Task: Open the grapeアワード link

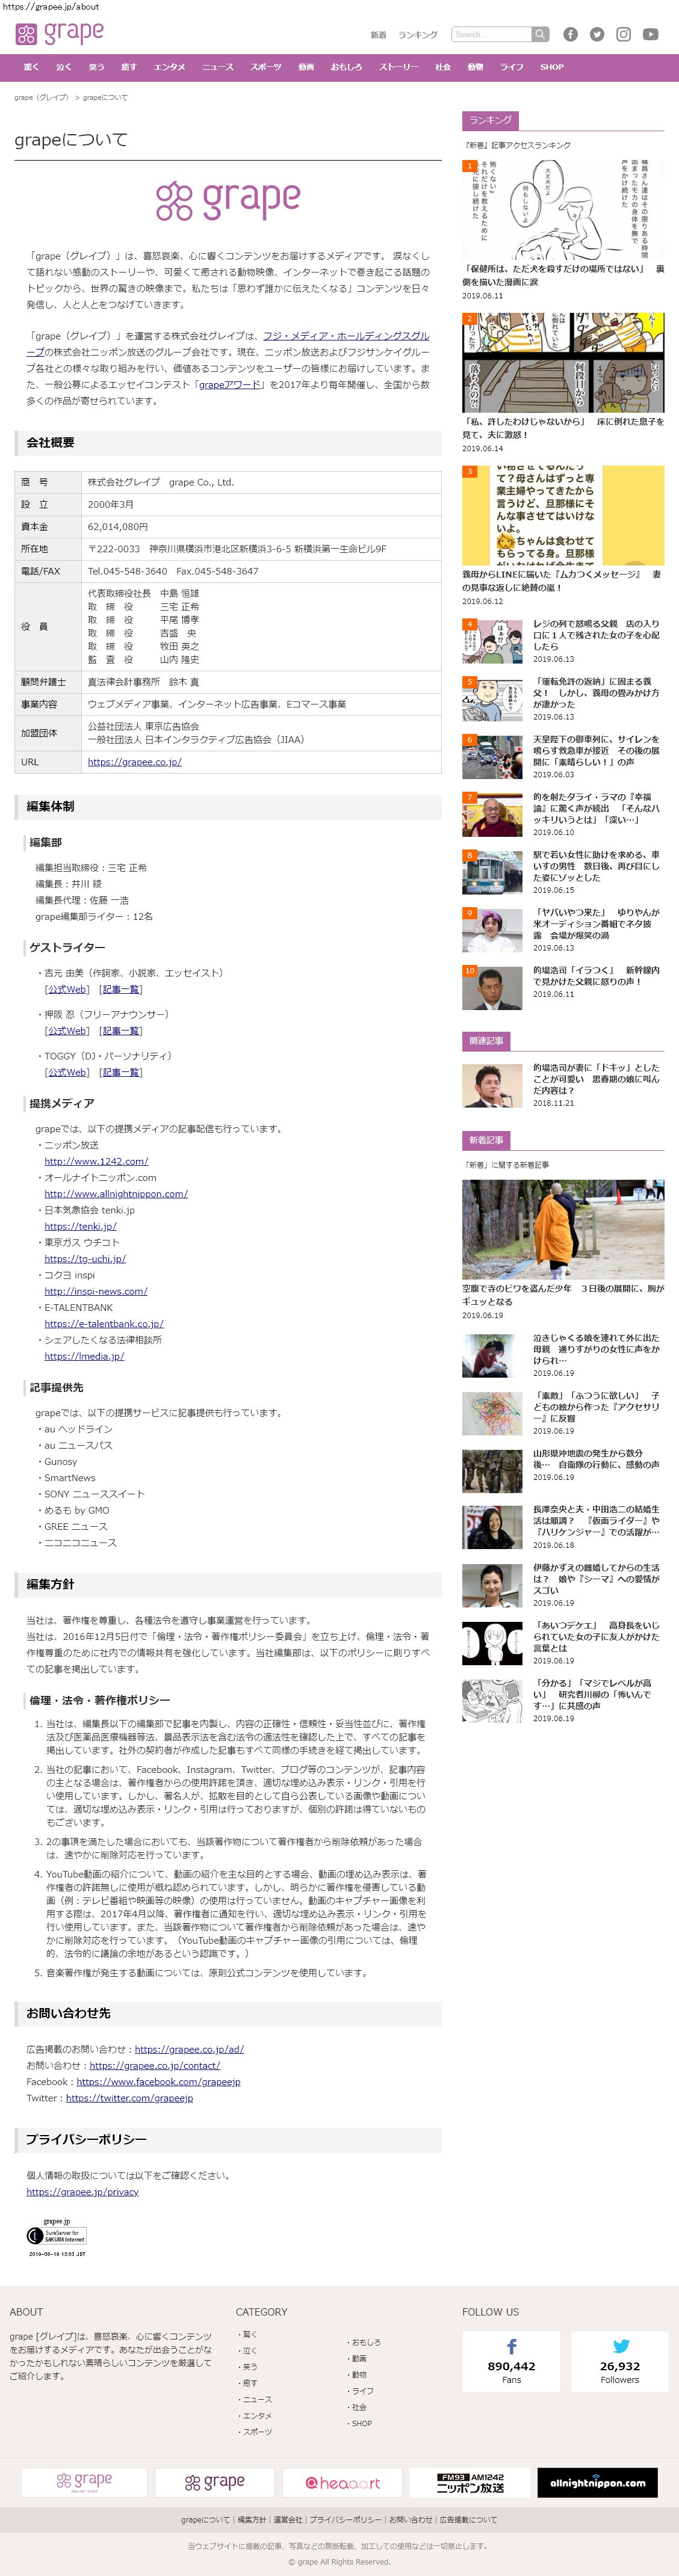Action: click(230, 384)
